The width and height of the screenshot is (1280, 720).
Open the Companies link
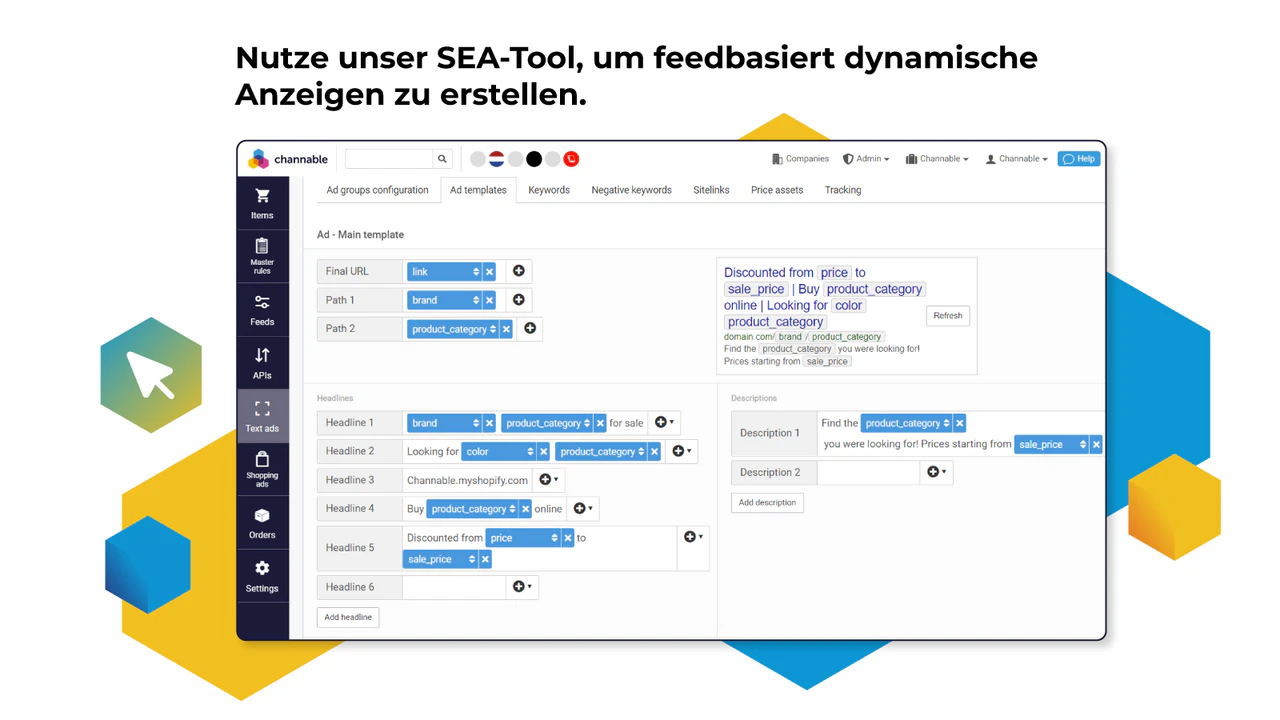(x=800, y=159)
